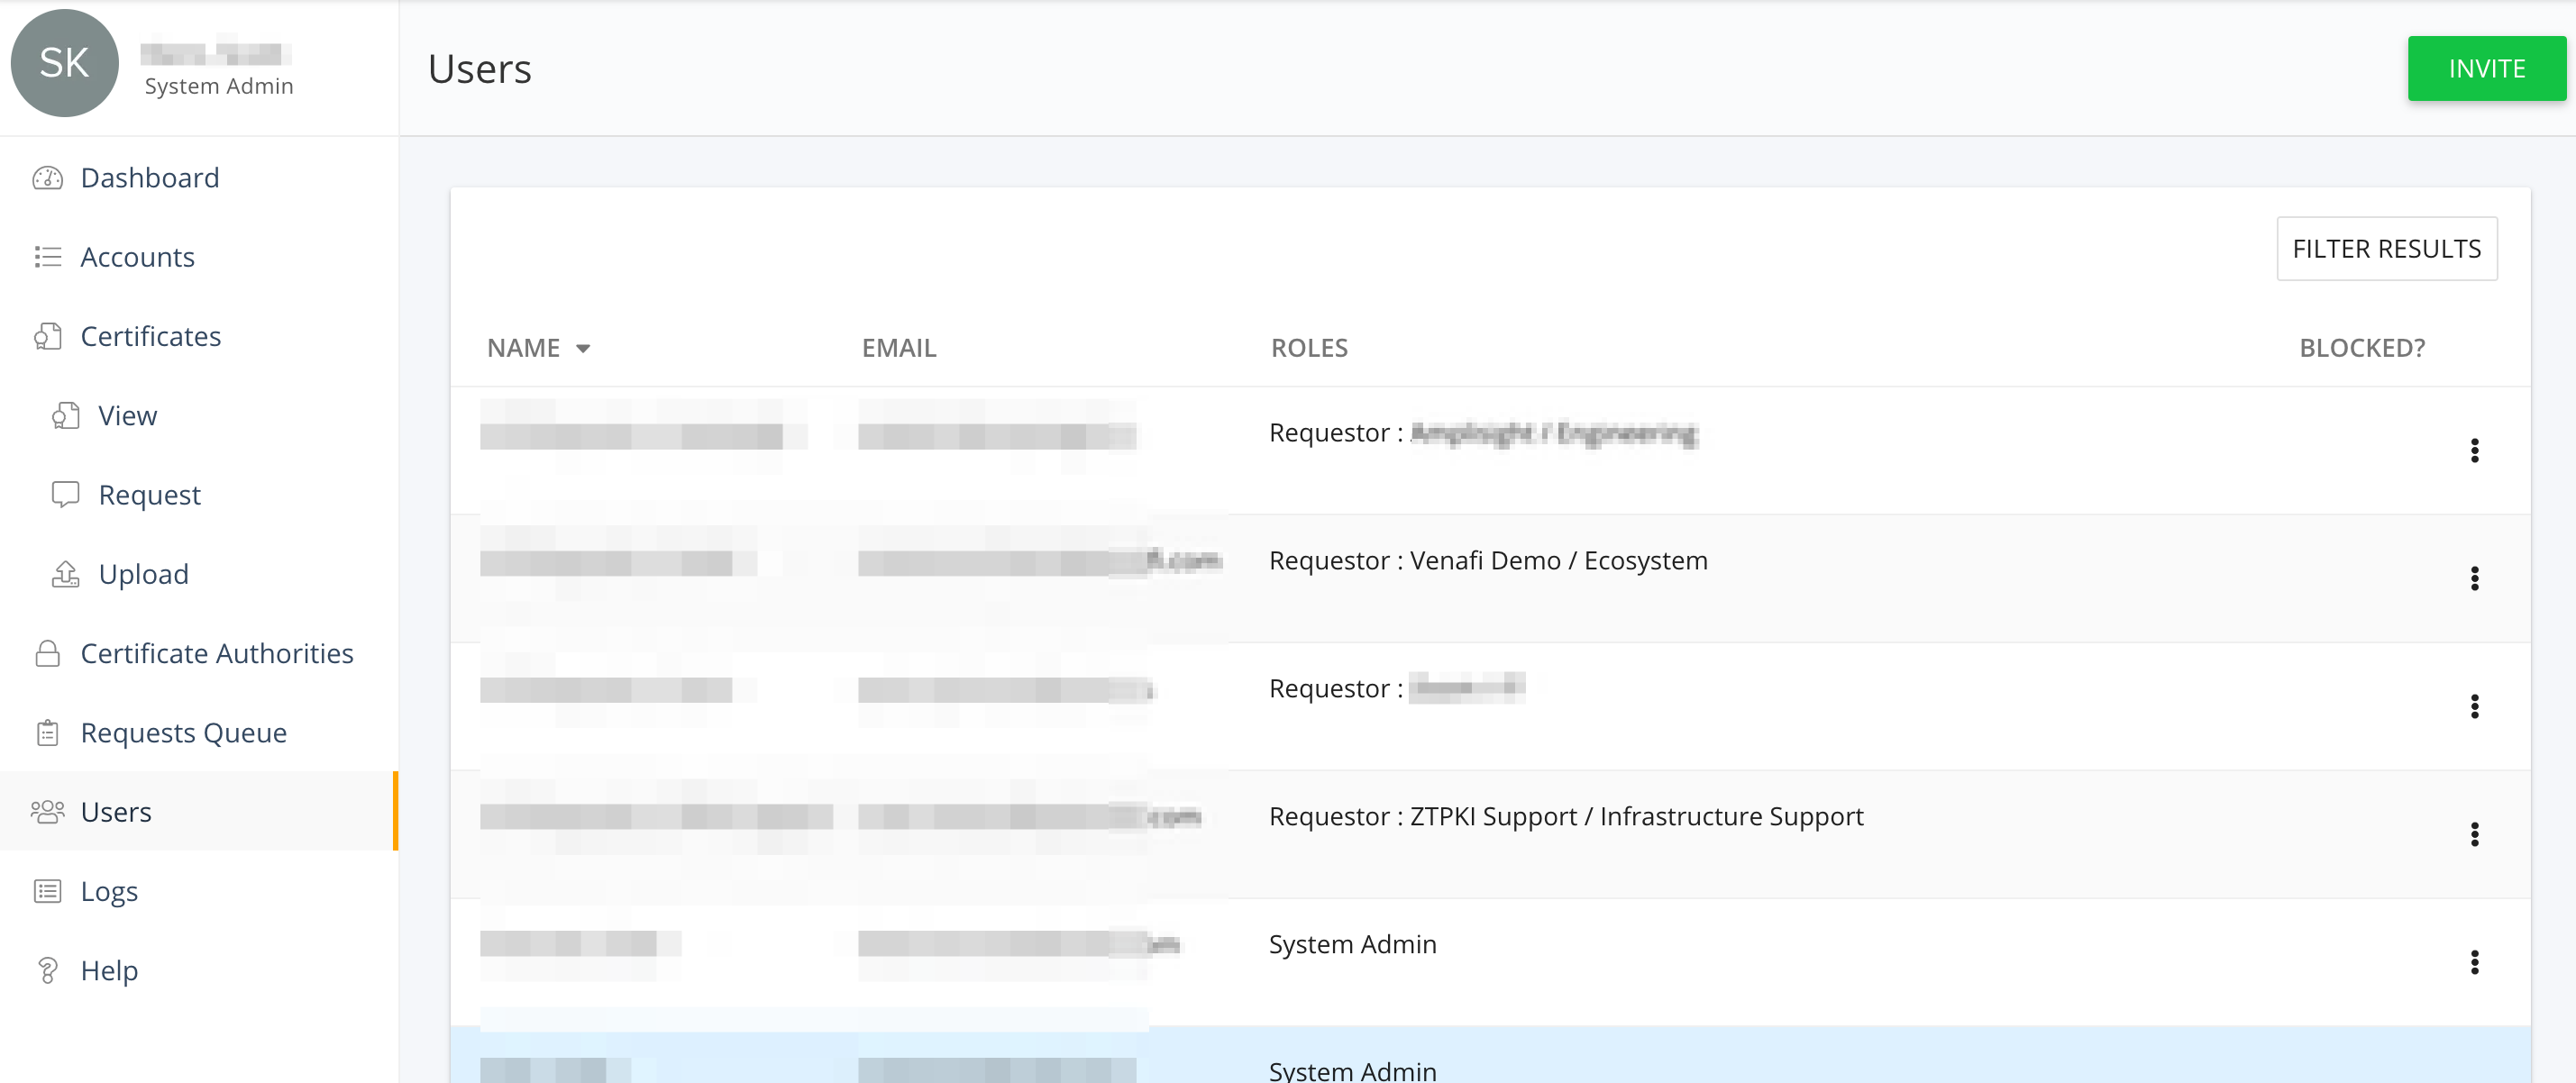Open the Dashboard menu item
Screen dimensions: 2576x1083
(199, 178)
